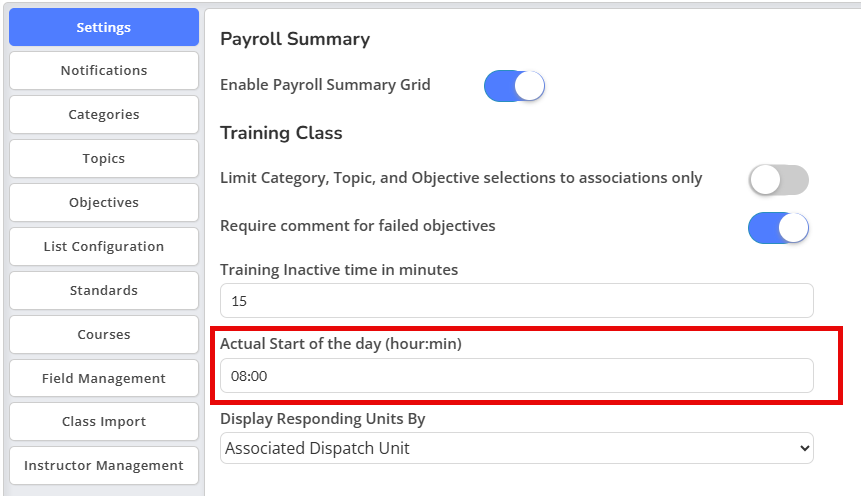The height and width of the screenshot is (496, 861).
Task: Open Instructor Management section
Action: [104, 465]
